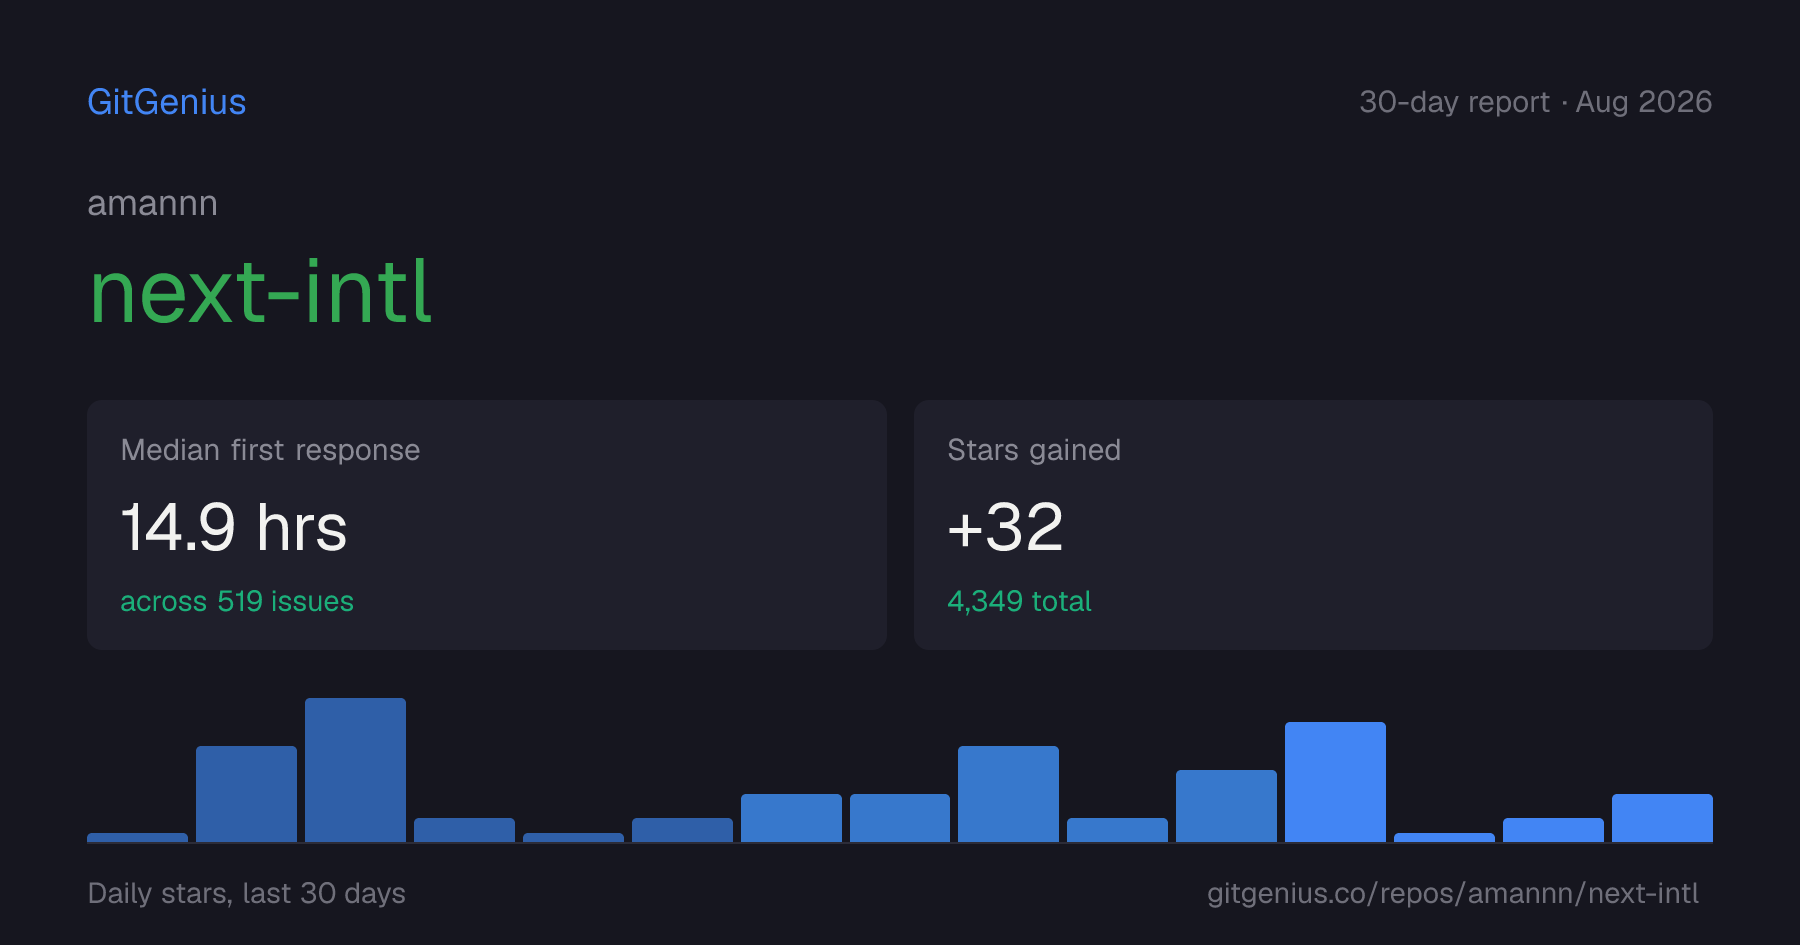Click the Daily stars, last 30 days caption

click(246, 893)
